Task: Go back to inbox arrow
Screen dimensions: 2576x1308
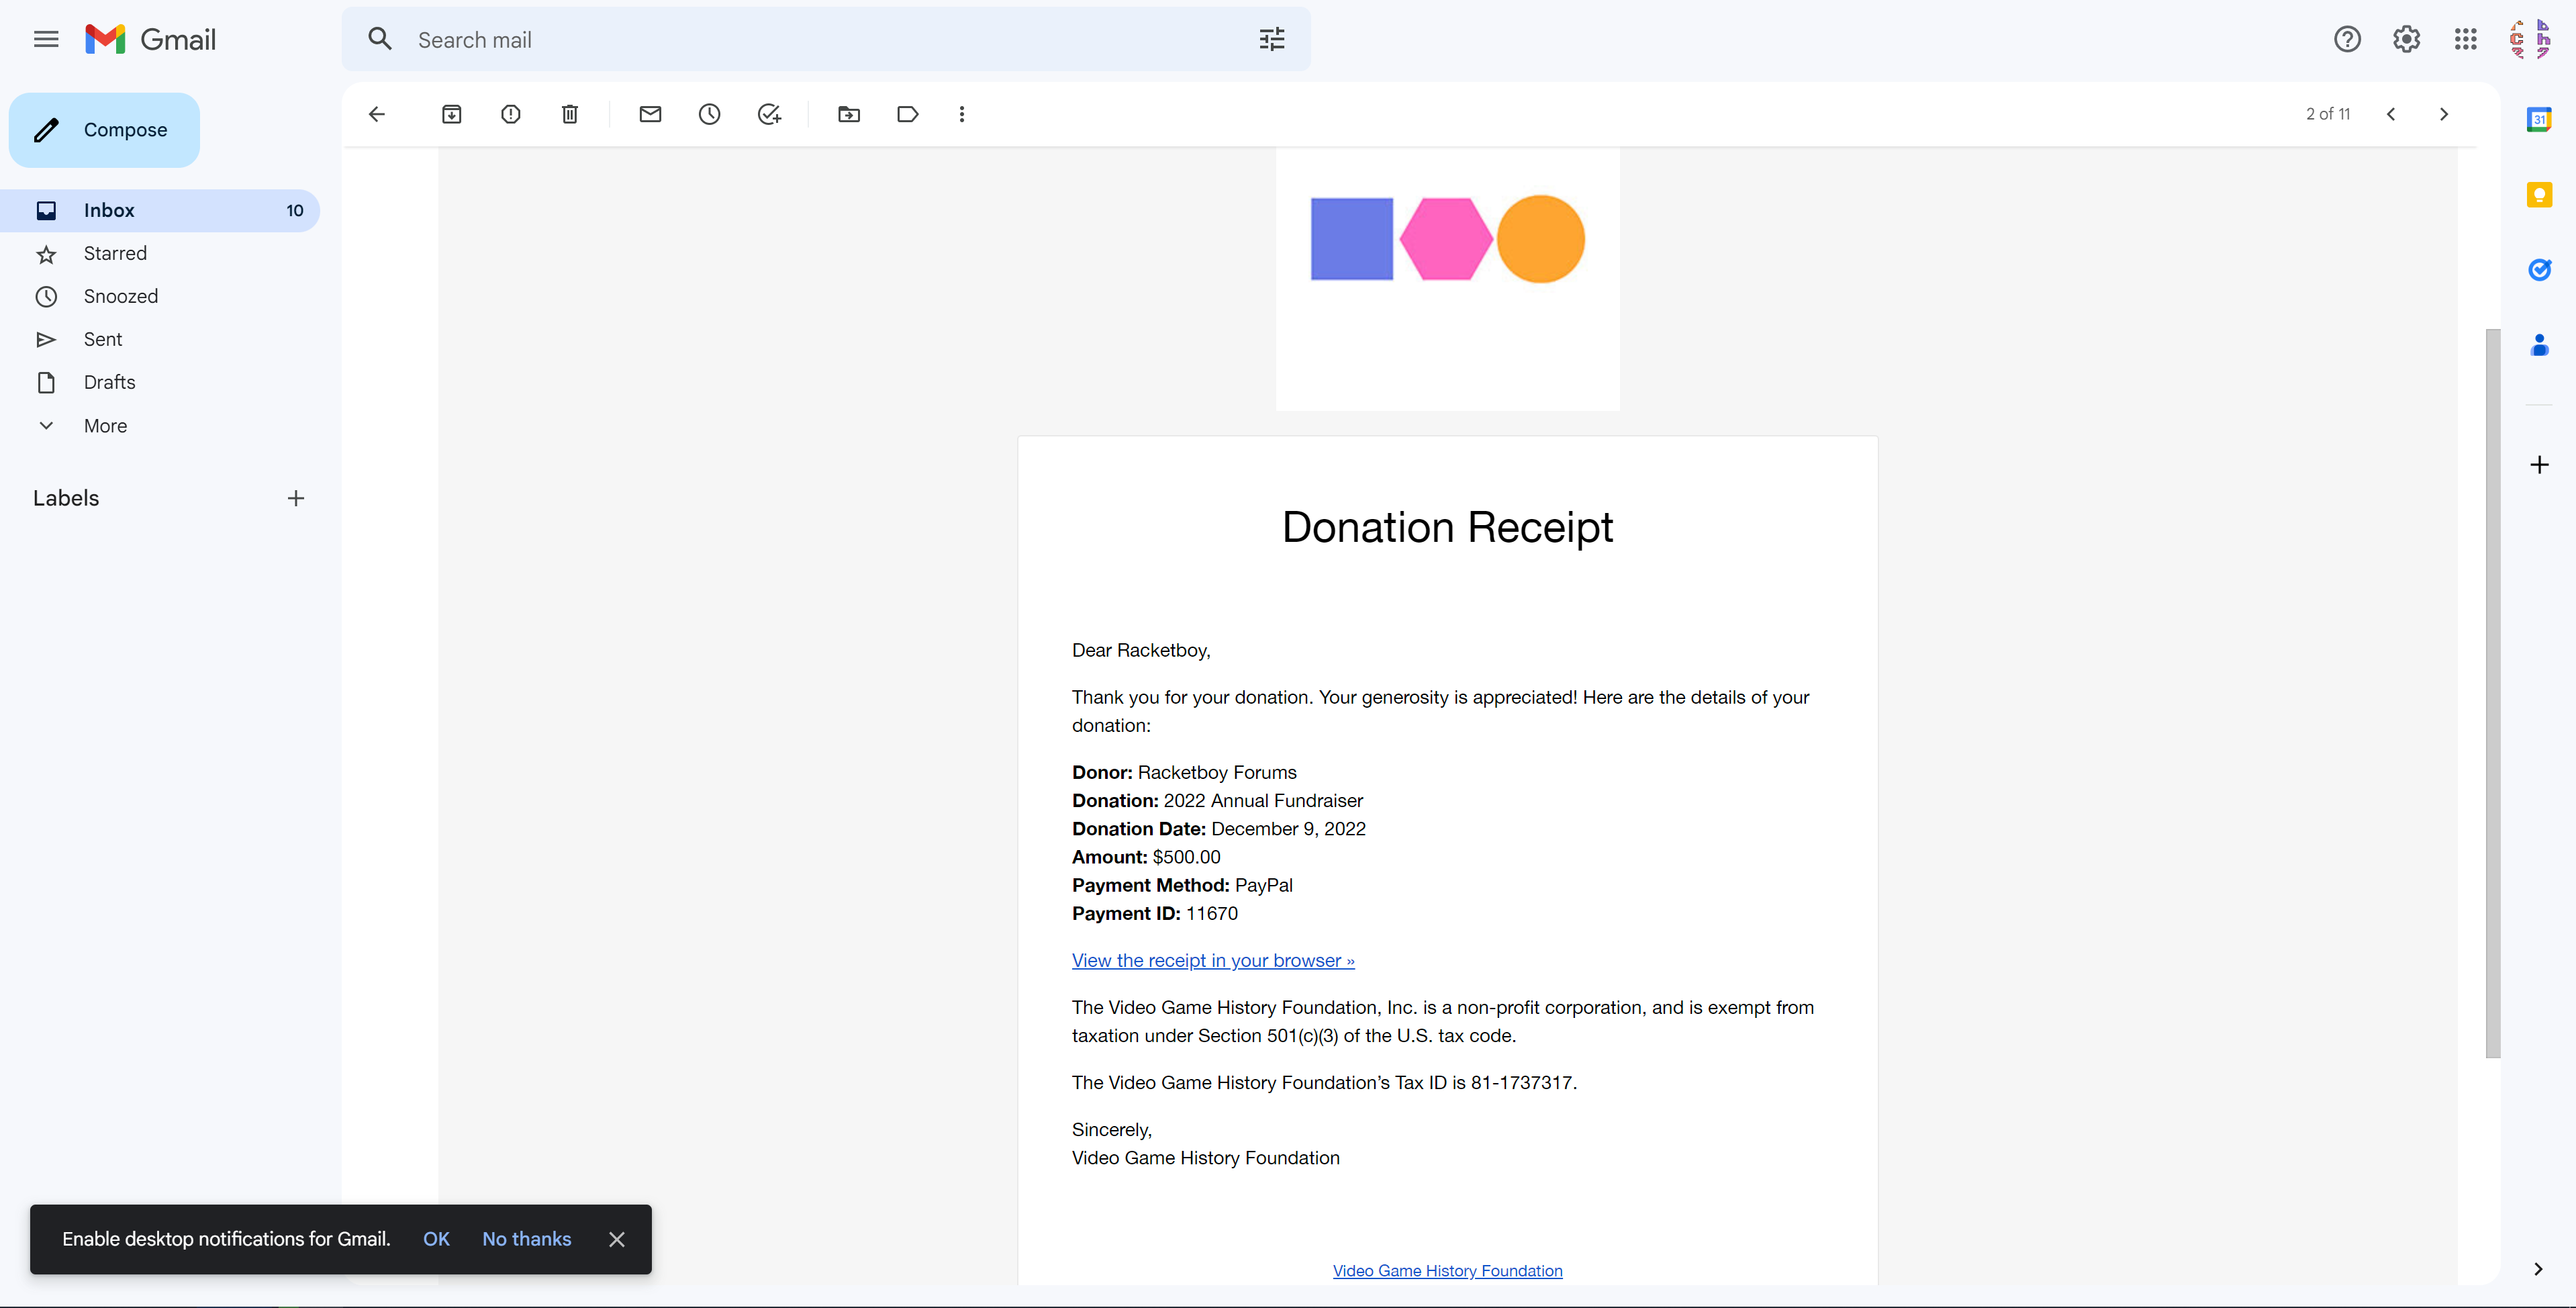Action: [377, 114]
